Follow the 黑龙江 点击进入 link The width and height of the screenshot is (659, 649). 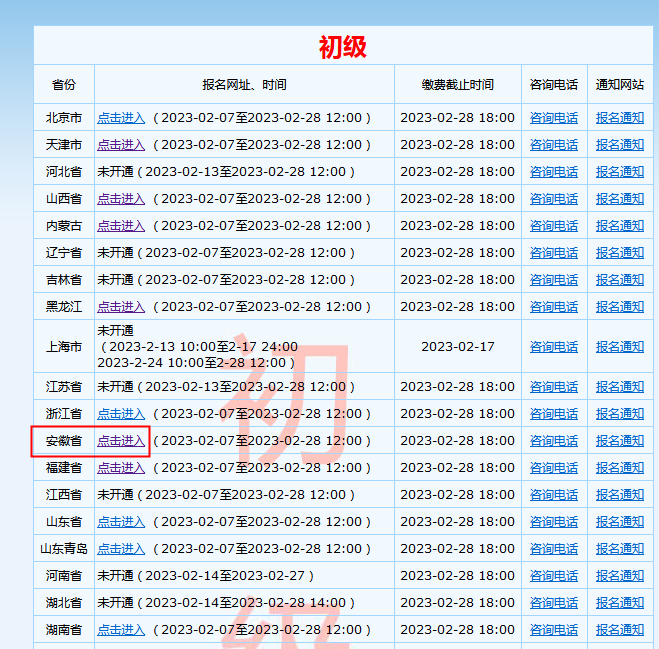(x=121, y=307)
